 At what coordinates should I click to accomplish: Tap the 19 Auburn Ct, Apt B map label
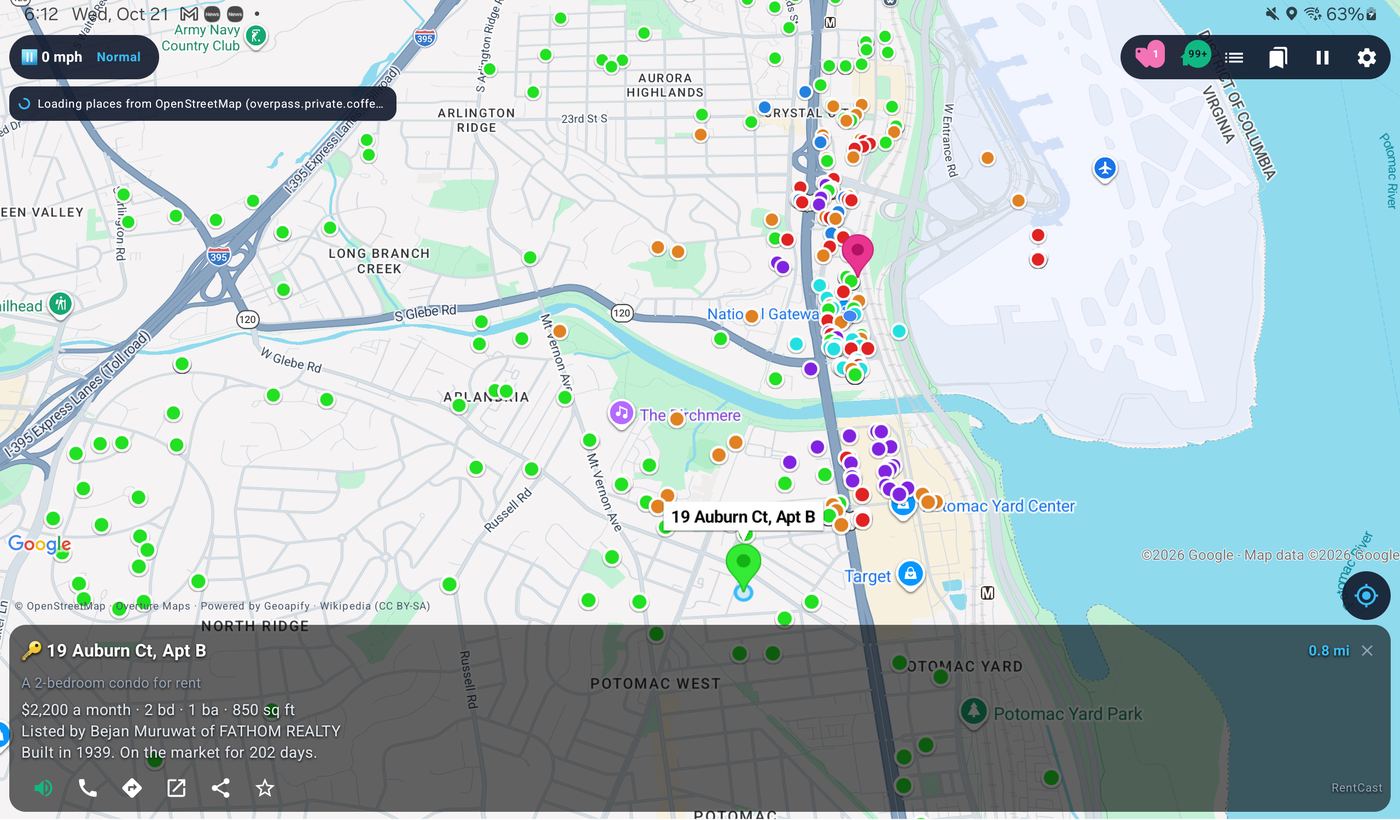pos(743,517)
